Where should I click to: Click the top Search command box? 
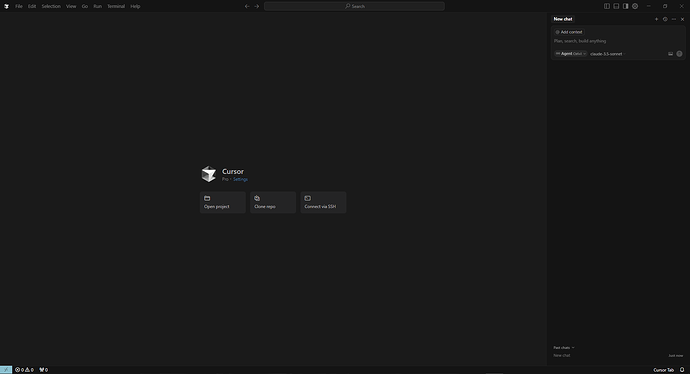pos(354,6)
